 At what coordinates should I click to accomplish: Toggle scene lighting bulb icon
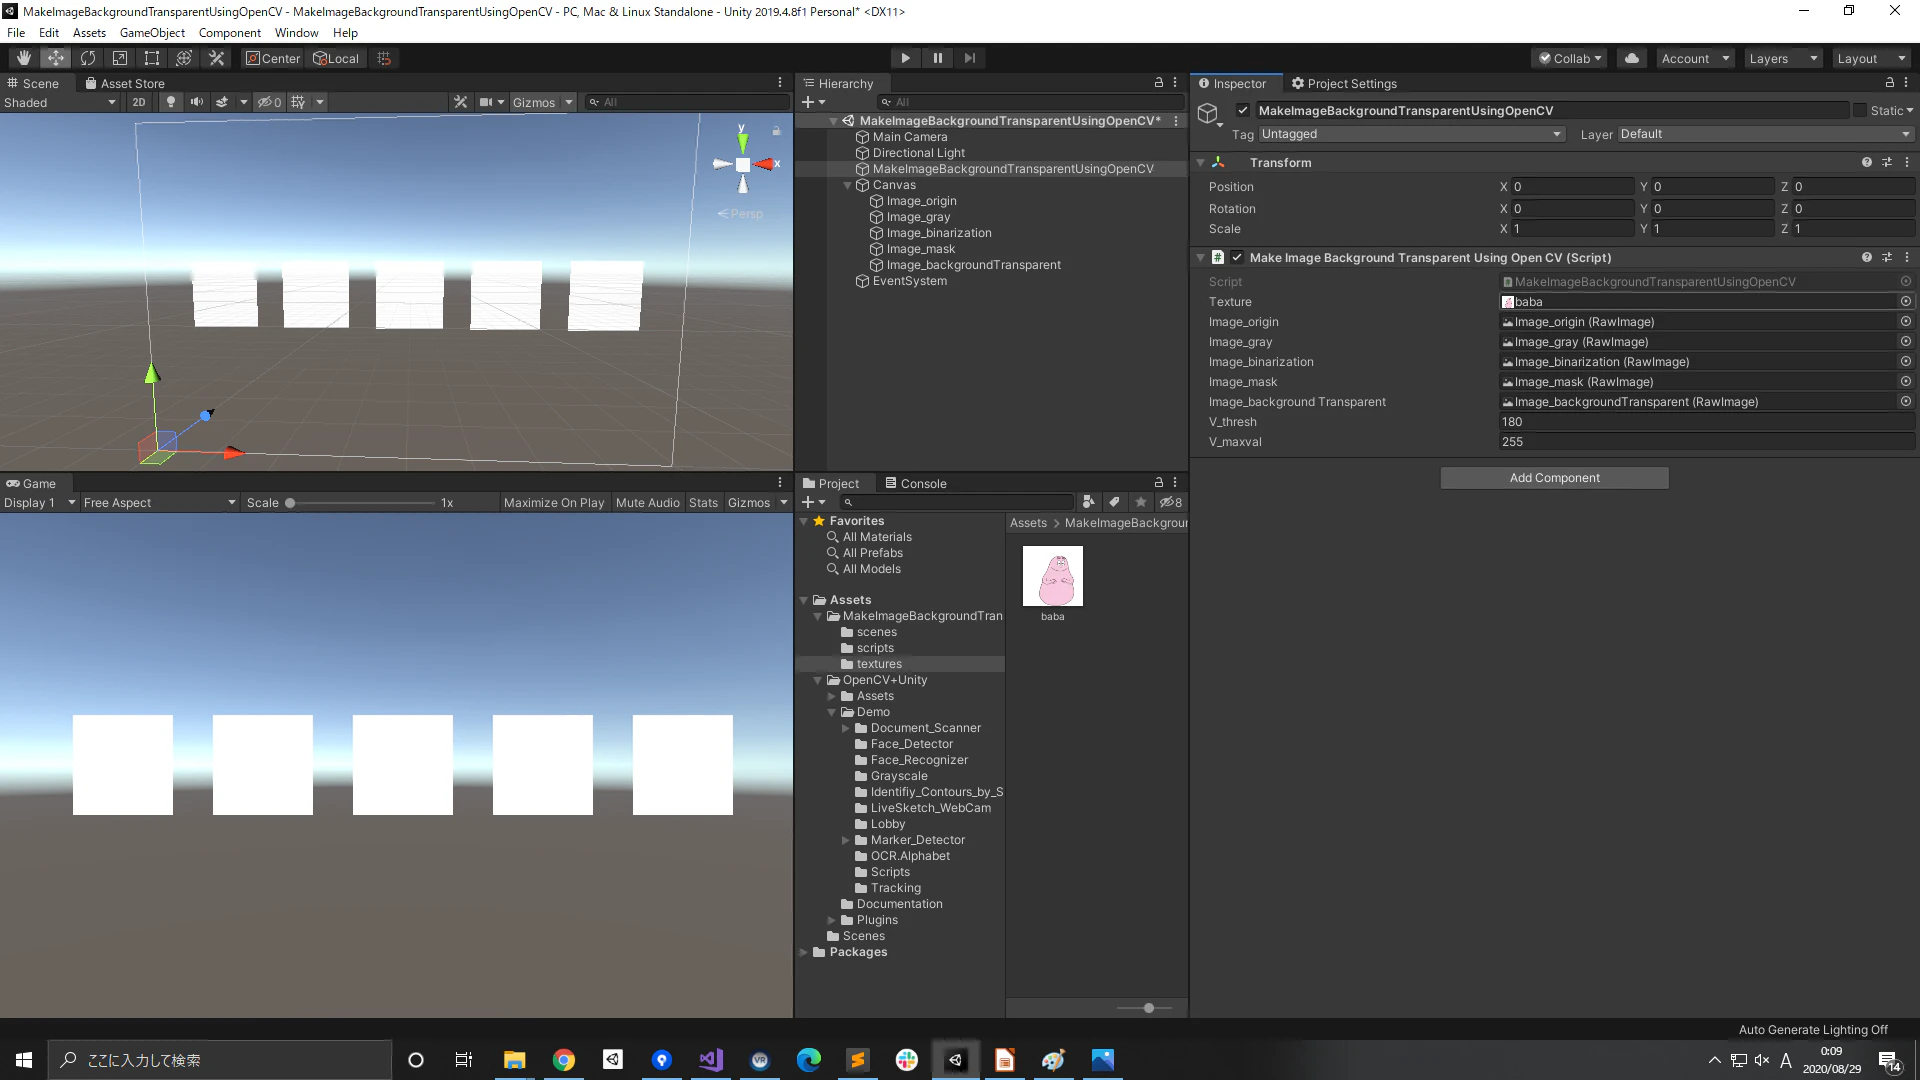point(171,102)
